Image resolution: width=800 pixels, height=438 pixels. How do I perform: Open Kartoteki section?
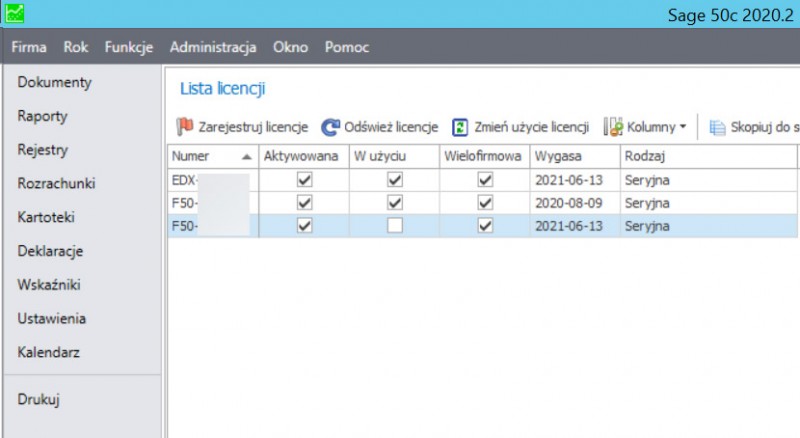pos(46,217)
